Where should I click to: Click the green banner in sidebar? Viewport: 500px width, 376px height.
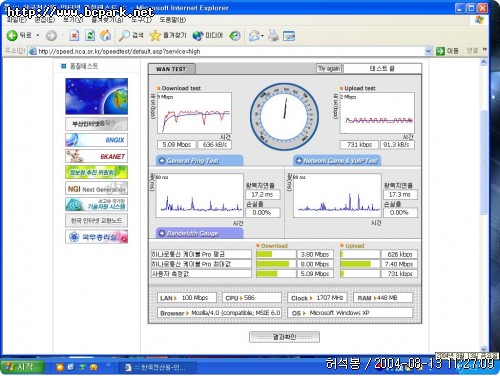pos(97,172)
